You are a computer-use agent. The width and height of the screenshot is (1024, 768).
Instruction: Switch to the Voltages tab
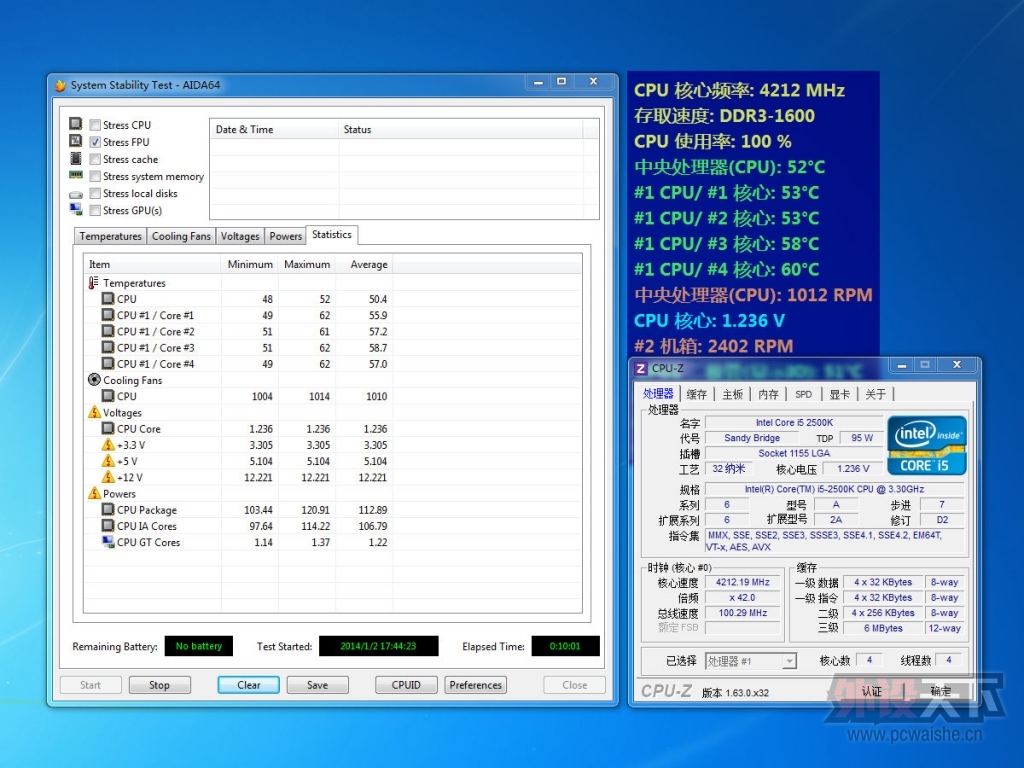point(240,236)
